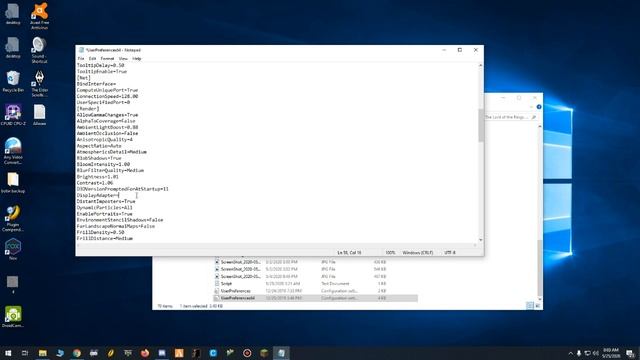Open Explorer help blue question icon

[x=539, y=107]
